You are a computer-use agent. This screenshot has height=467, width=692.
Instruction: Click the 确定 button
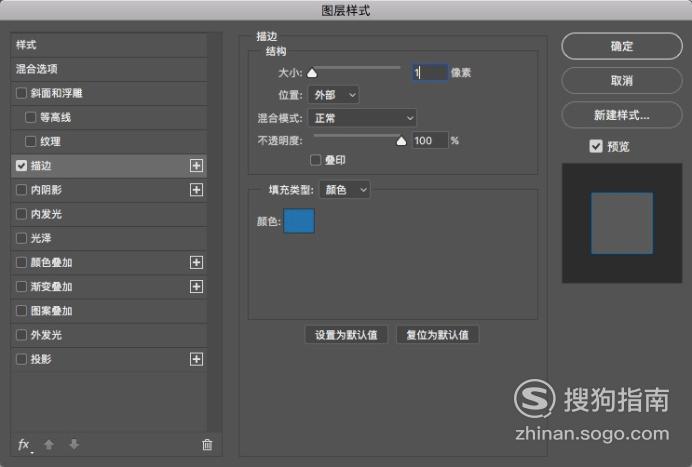coord(622,46)
